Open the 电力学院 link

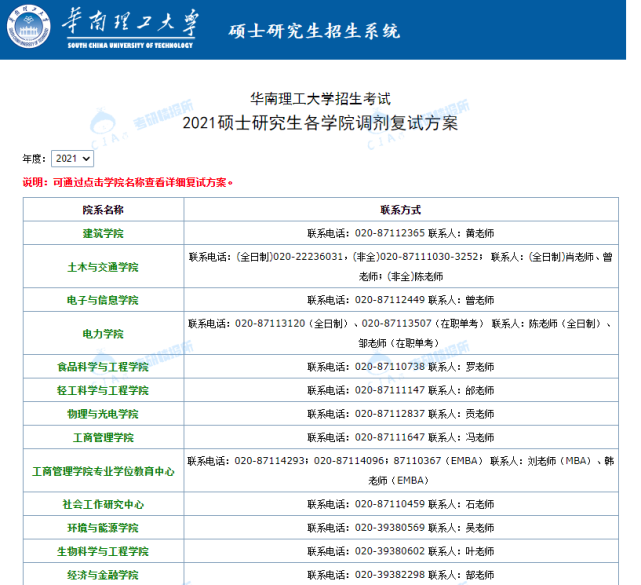[x=103, y=334]
